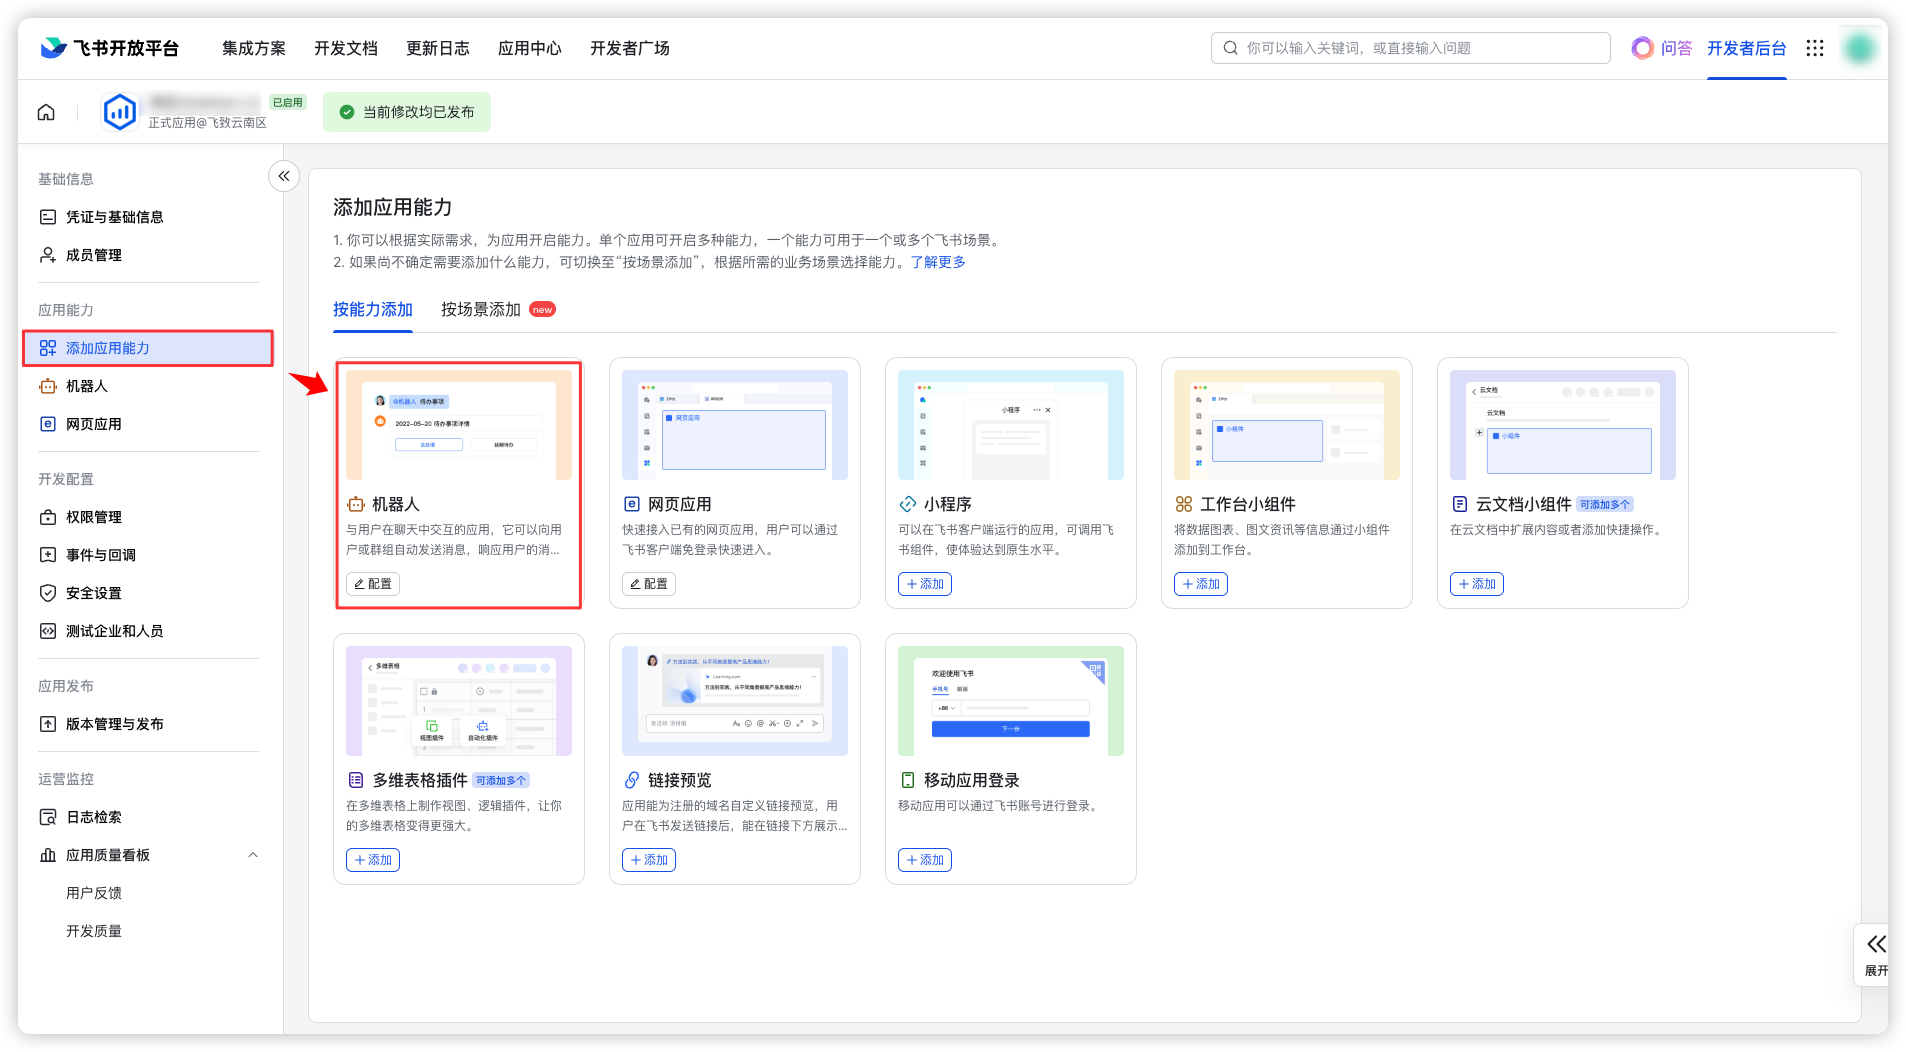1906x1052 pixels.
Task: Open 成员管理 in sidebar
Action: 148,255
